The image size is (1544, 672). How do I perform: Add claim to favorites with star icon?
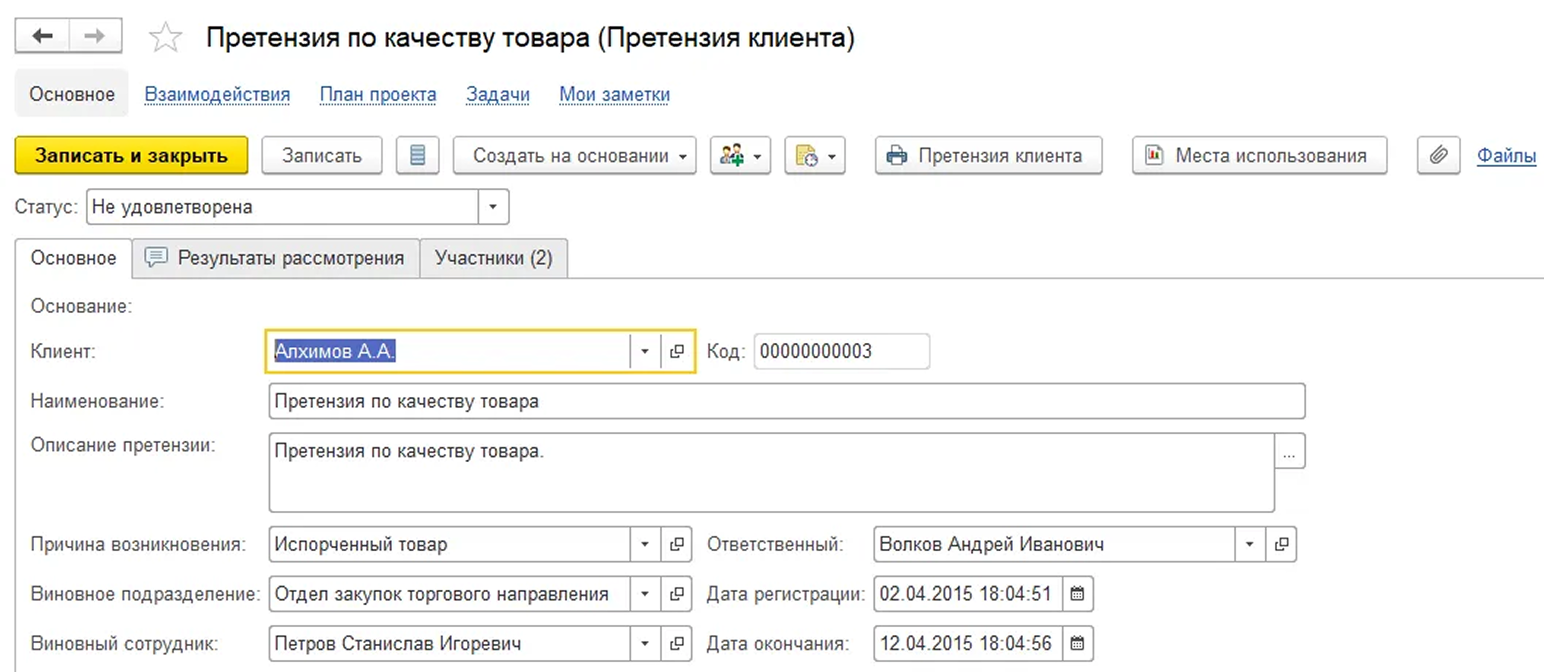click(165, 38)
